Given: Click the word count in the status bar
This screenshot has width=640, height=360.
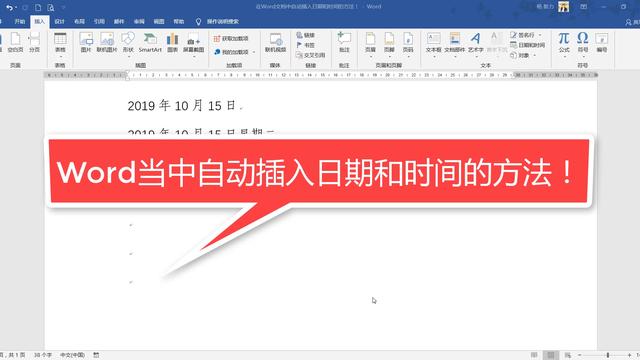Looking at the screenshot, I should pos(43,355).
